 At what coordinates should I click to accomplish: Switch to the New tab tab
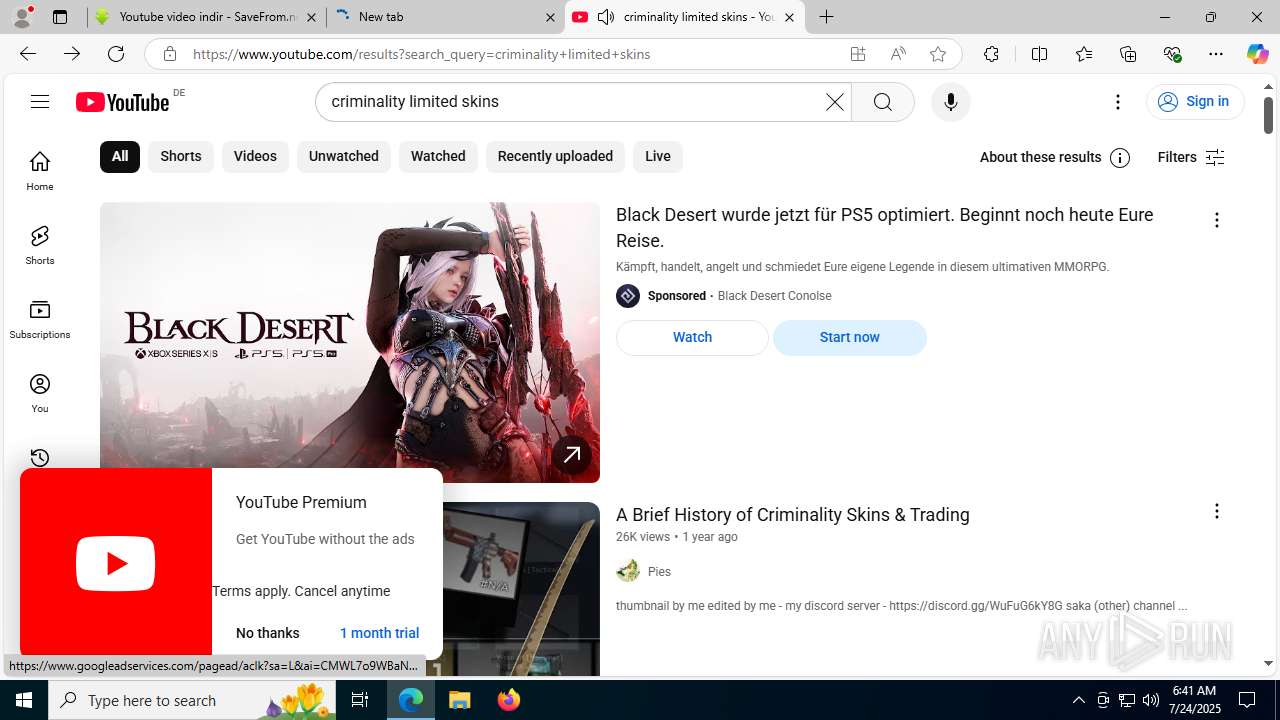coord(446,17)
